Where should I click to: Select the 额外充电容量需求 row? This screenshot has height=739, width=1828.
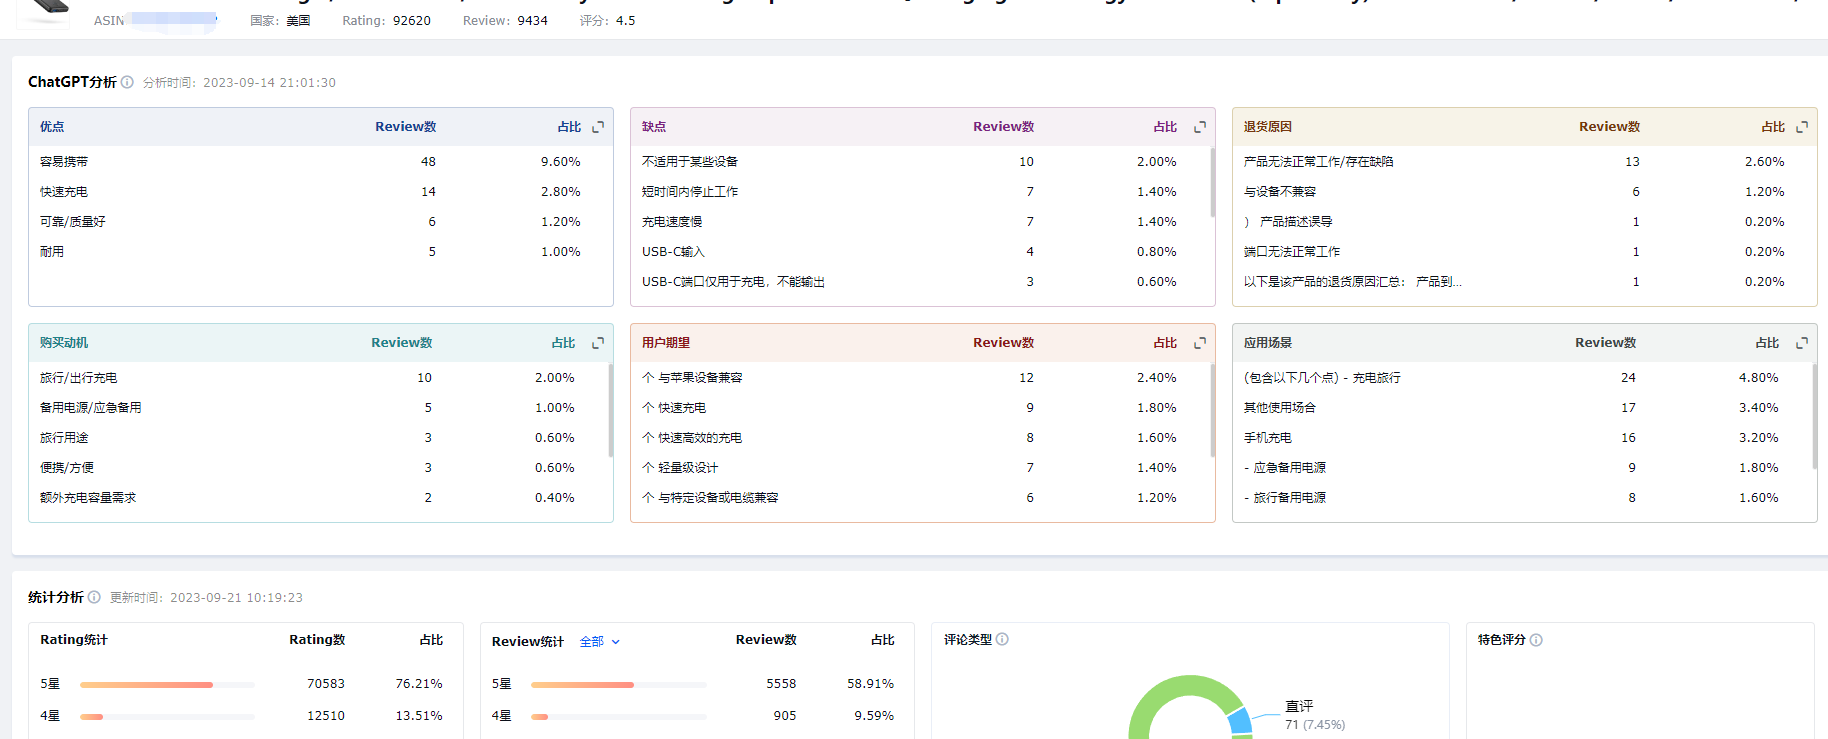[x=318, y=498]
